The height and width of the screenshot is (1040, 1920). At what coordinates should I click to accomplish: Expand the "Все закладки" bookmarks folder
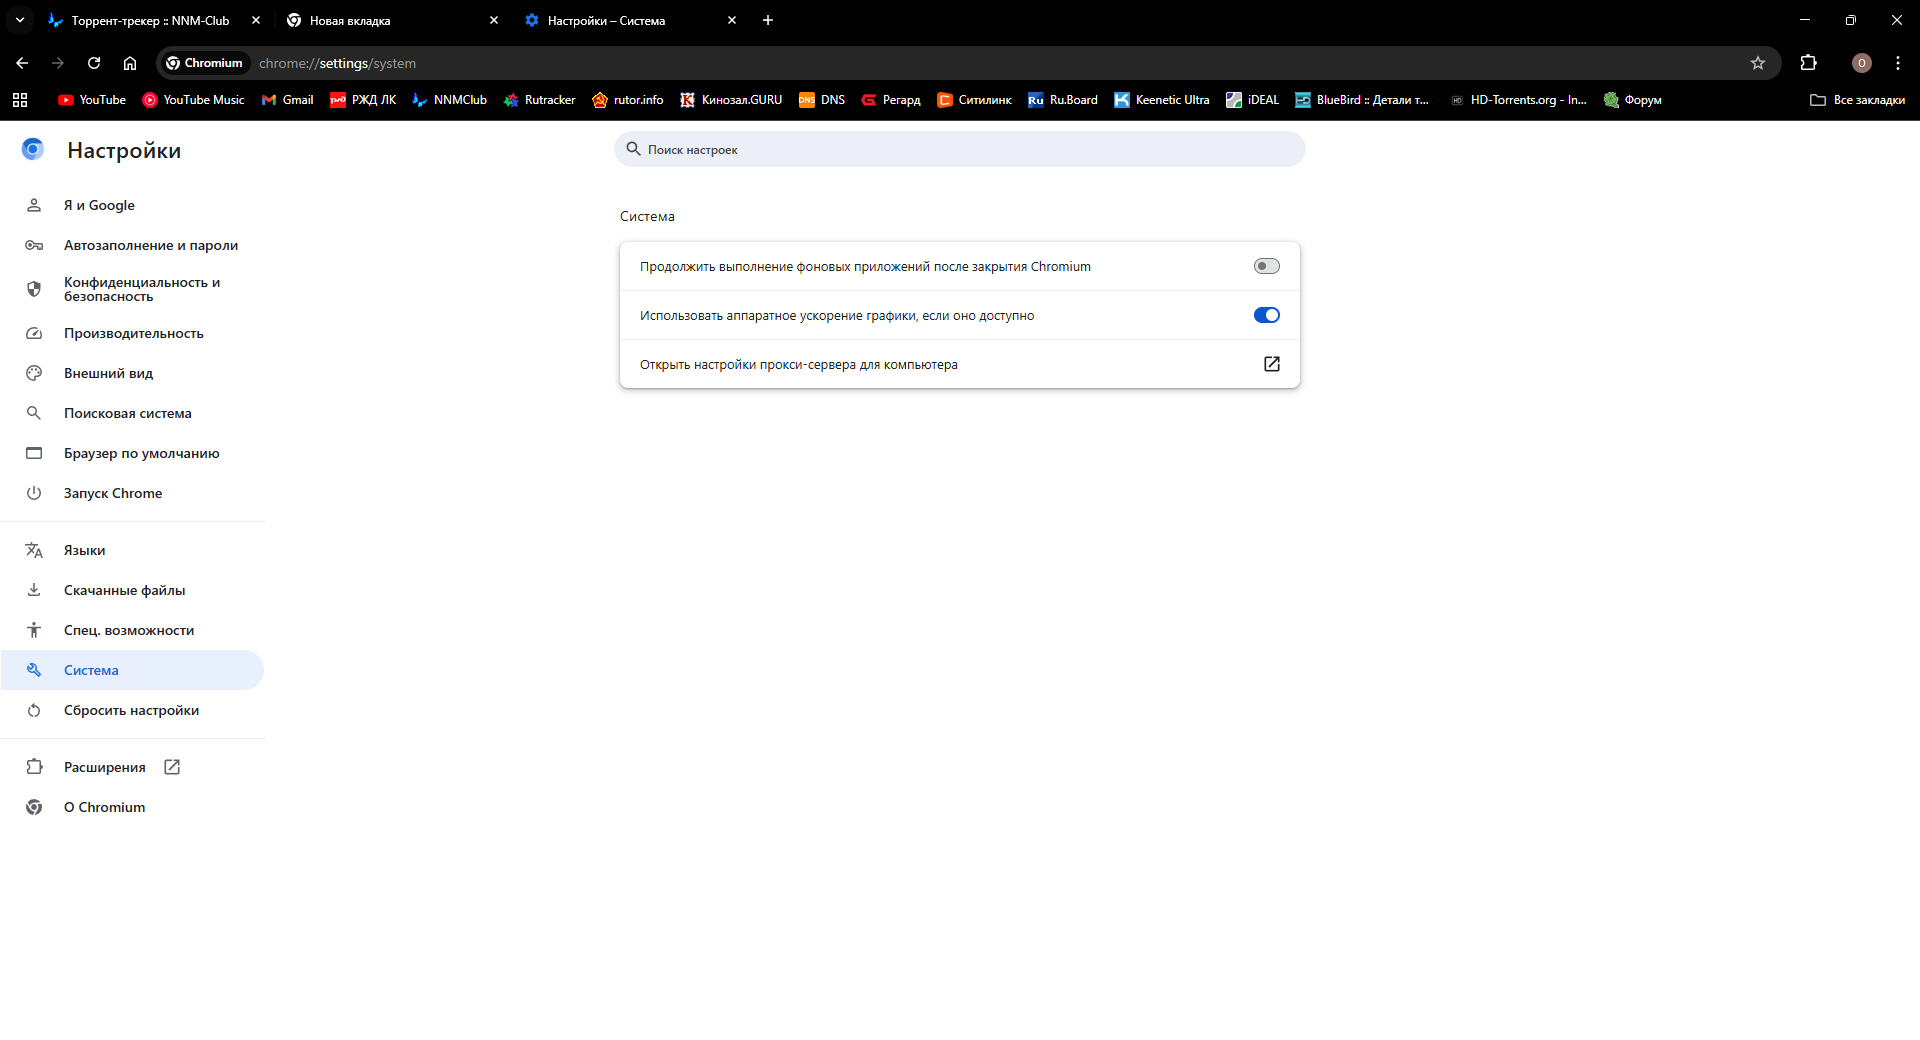[x=1857, y=100]
